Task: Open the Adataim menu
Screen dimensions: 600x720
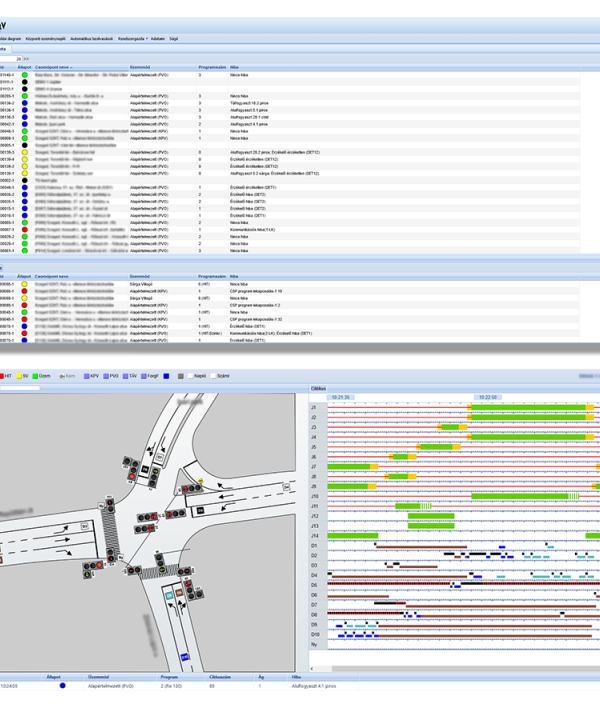Action: [x=158, y=37]
